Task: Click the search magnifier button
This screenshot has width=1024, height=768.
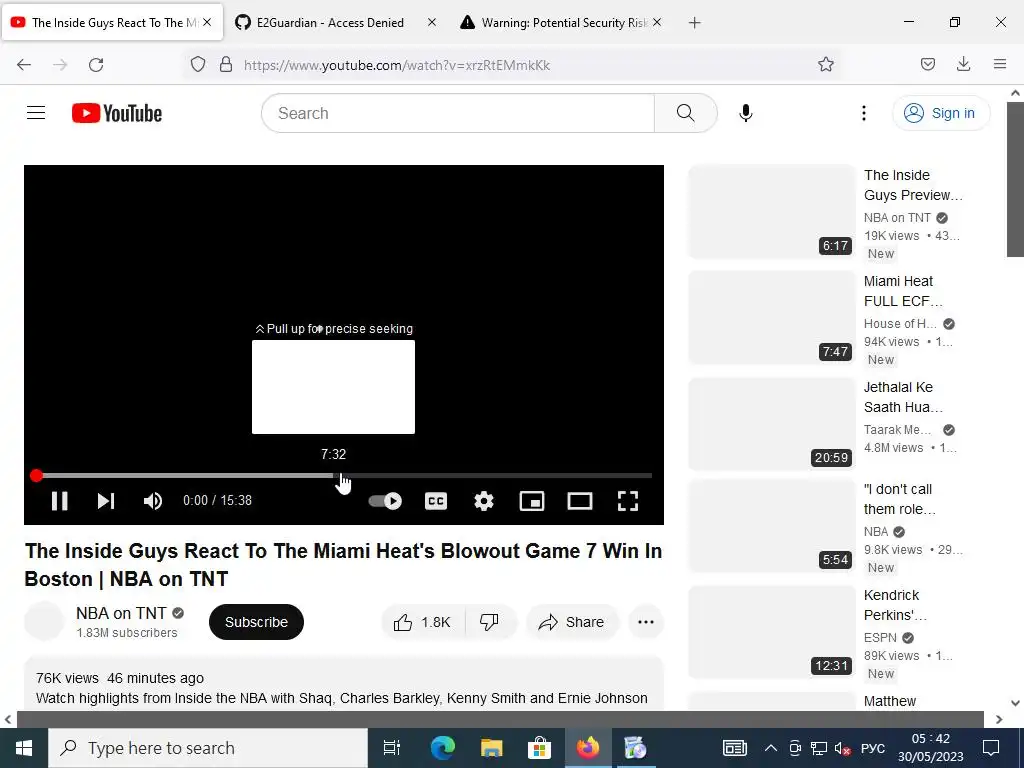Action: click(686, 113)
